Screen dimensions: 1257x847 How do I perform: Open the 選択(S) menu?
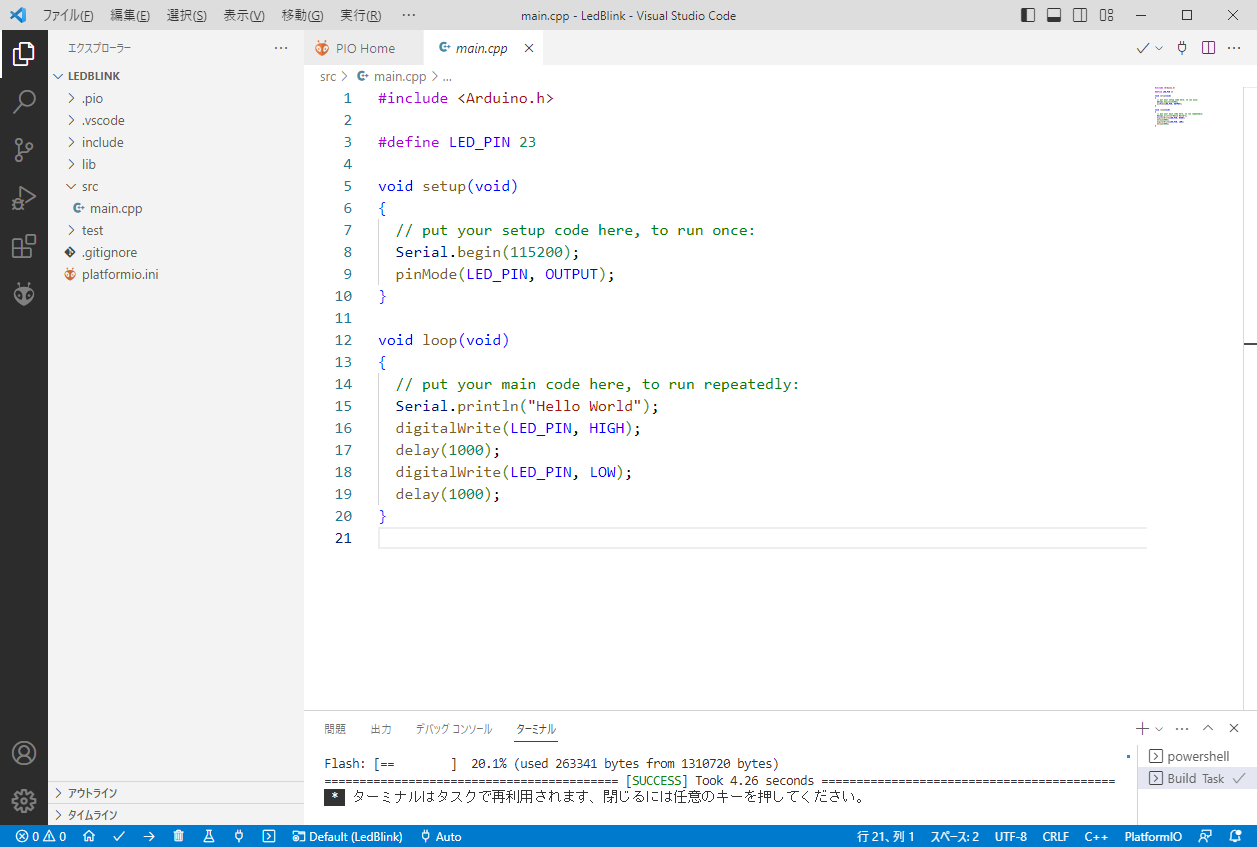coord(187,15)
